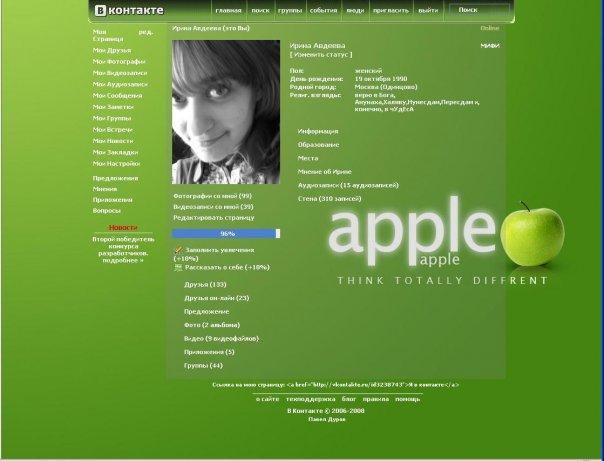Expand the Места section
The height and width of the screenshot is (461, 604).
pos(308,158)
